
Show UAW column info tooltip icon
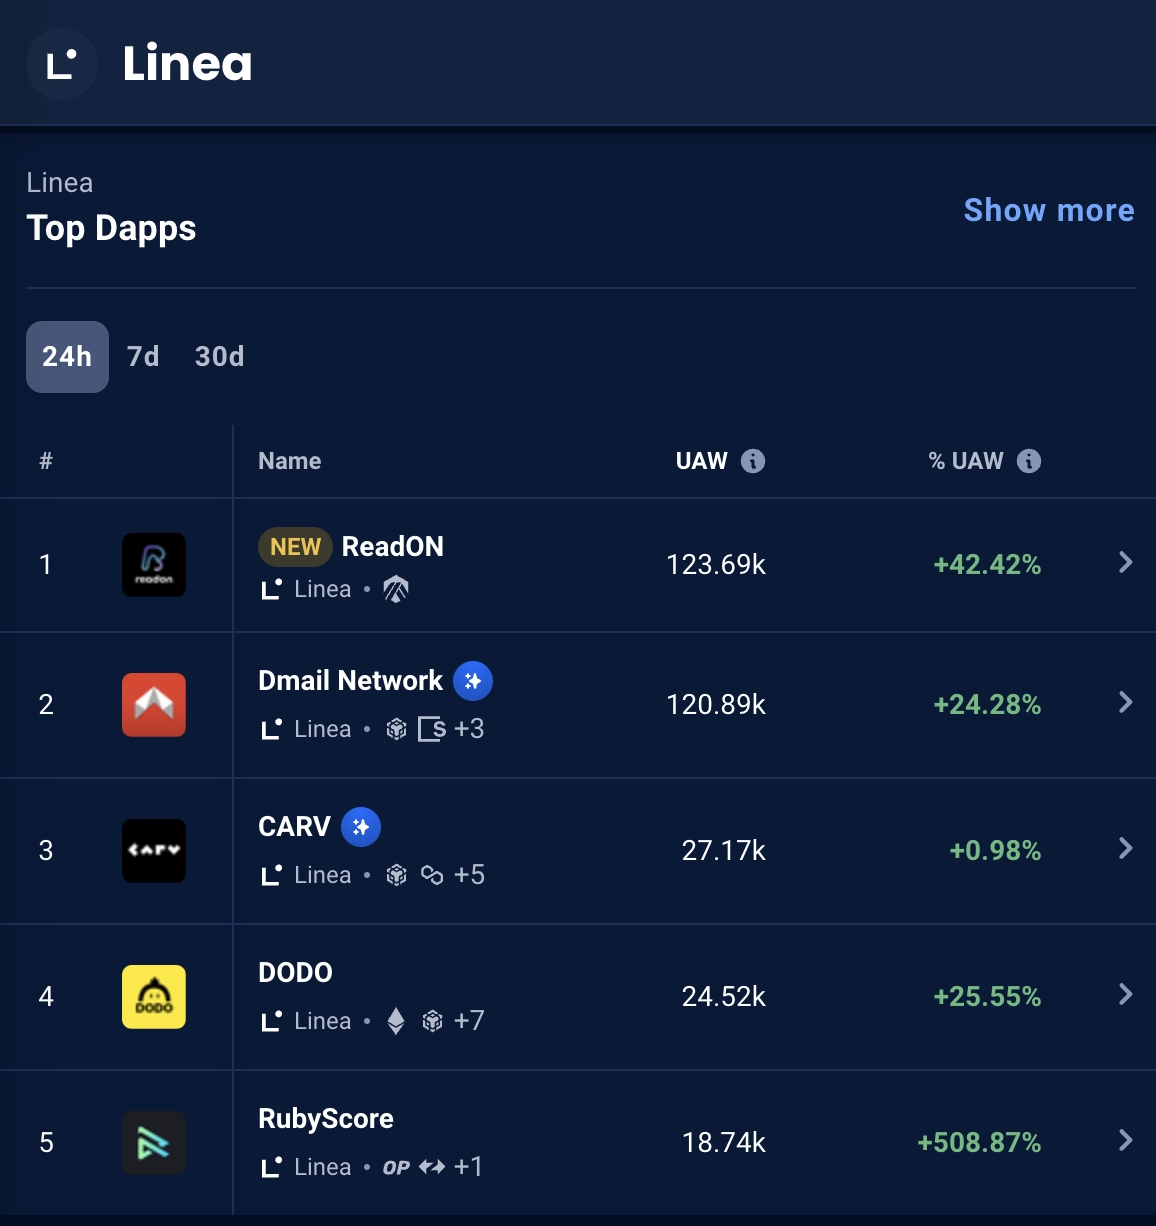pyautogui.click(x=753, y=461)
